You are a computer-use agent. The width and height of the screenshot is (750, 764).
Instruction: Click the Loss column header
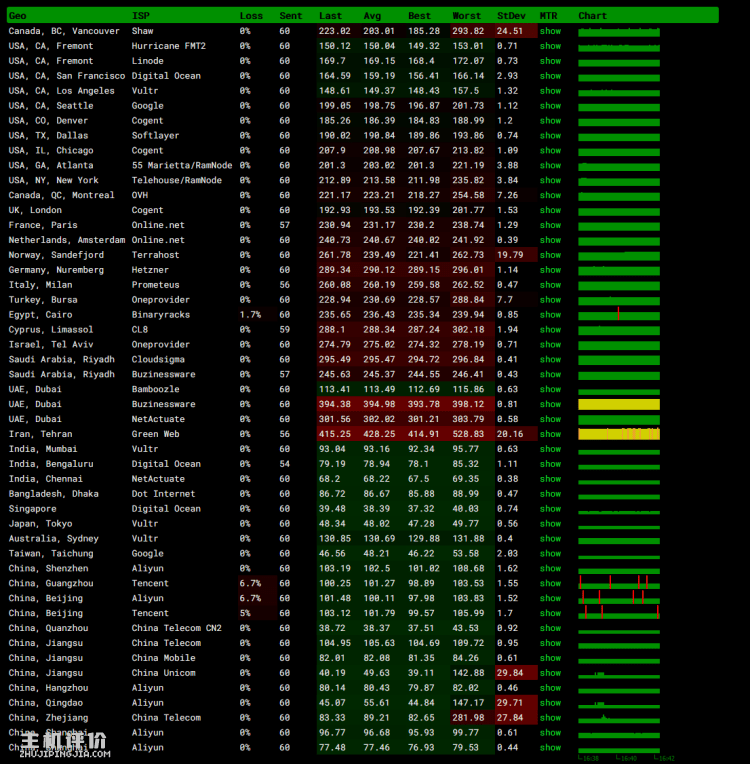click(x=251, y=16)
